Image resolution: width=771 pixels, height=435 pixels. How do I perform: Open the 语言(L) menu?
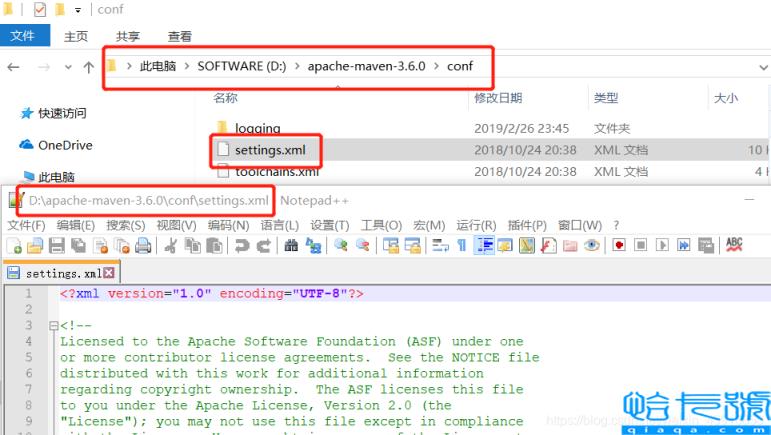click(x=279, y=226)
